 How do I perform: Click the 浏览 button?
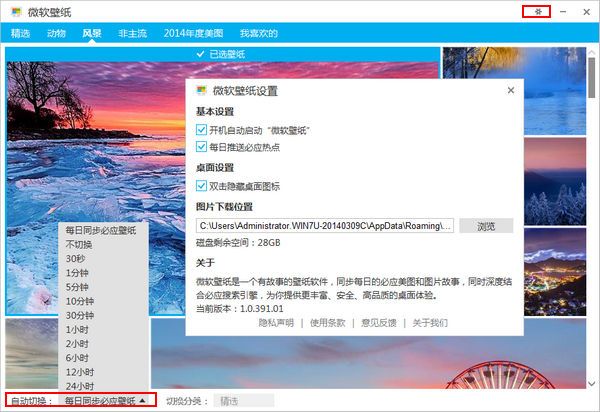click(486, 226)
